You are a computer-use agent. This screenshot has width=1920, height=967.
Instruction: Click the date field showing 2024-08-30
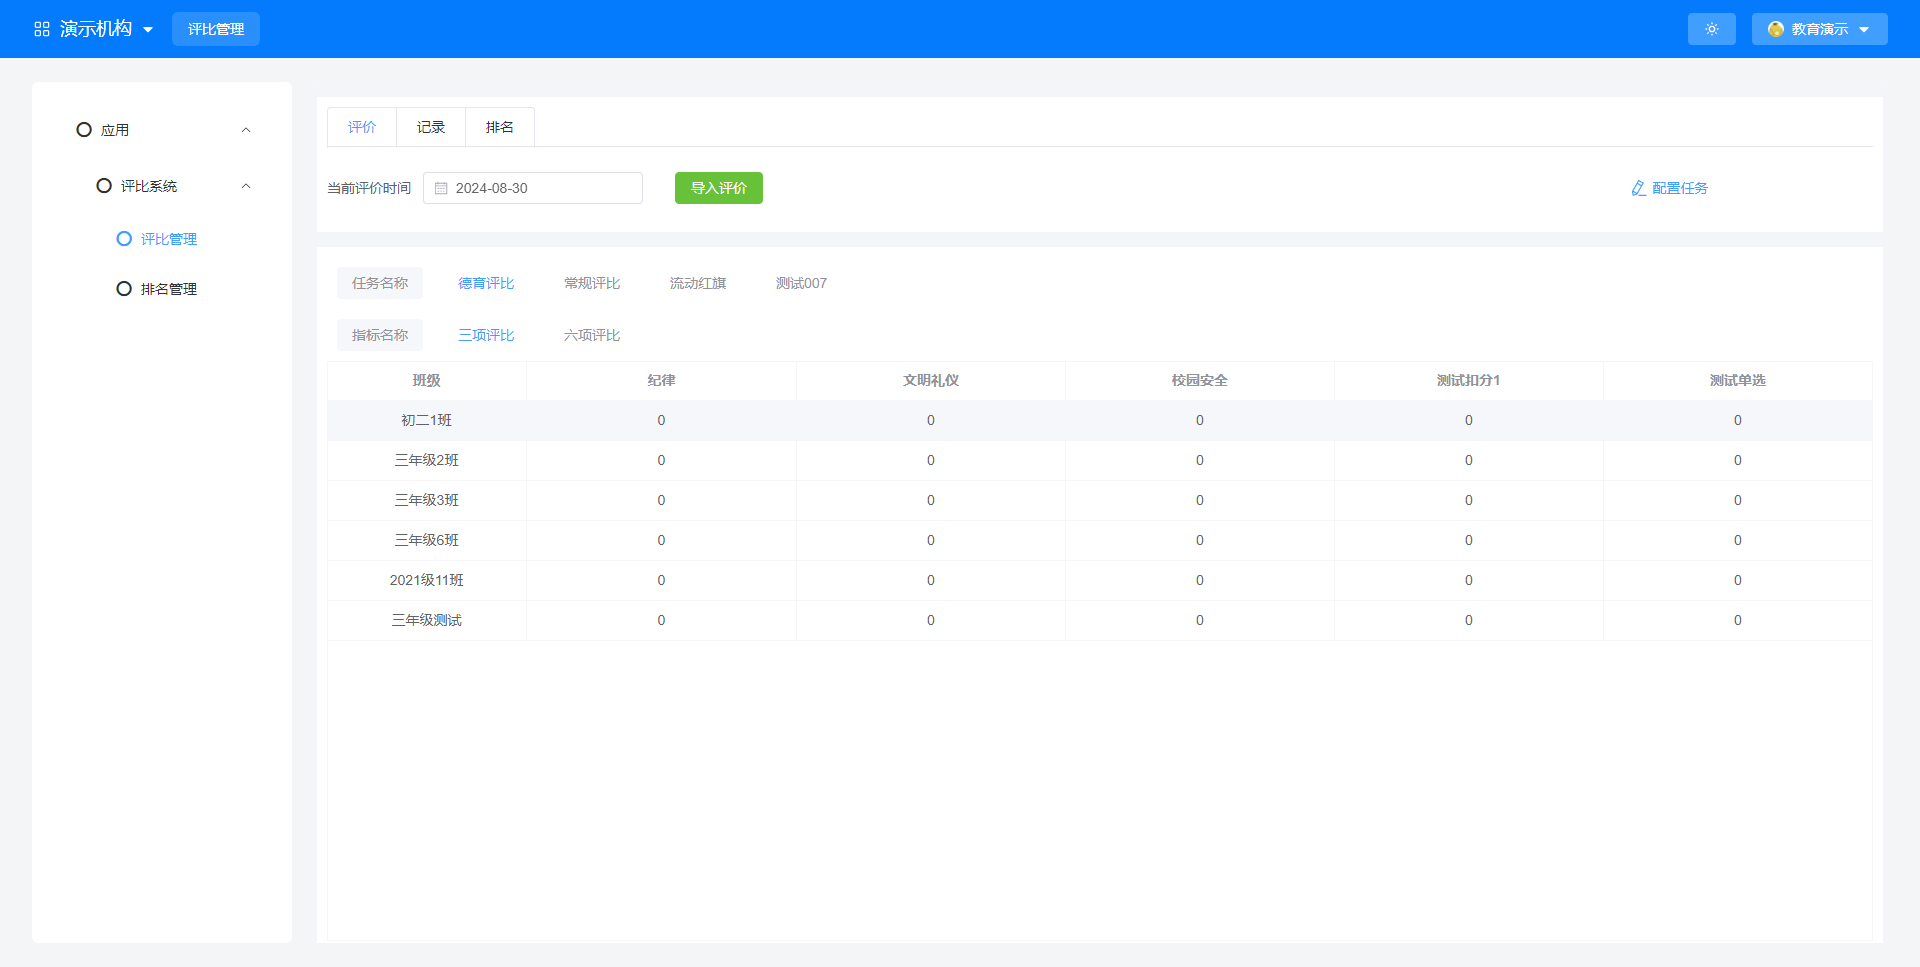tap(533, 188)
